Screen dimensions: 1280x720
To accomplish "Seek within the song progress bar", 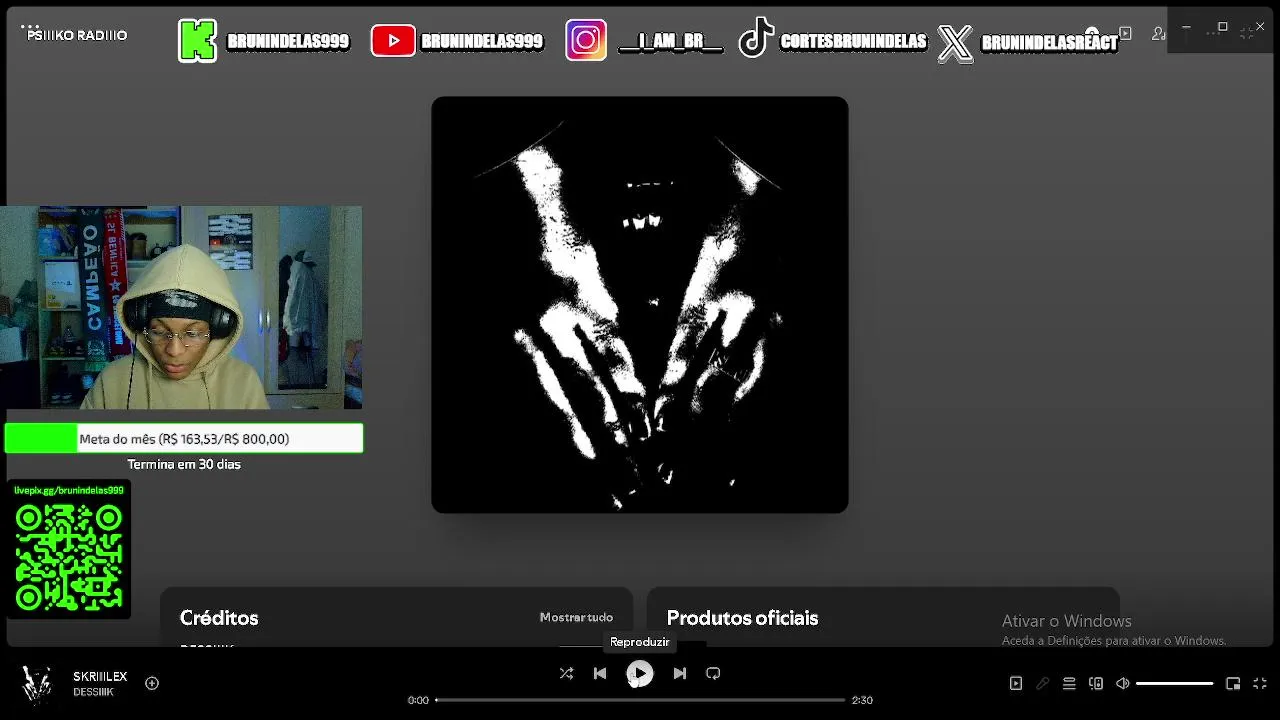I will tap(640, 700).
